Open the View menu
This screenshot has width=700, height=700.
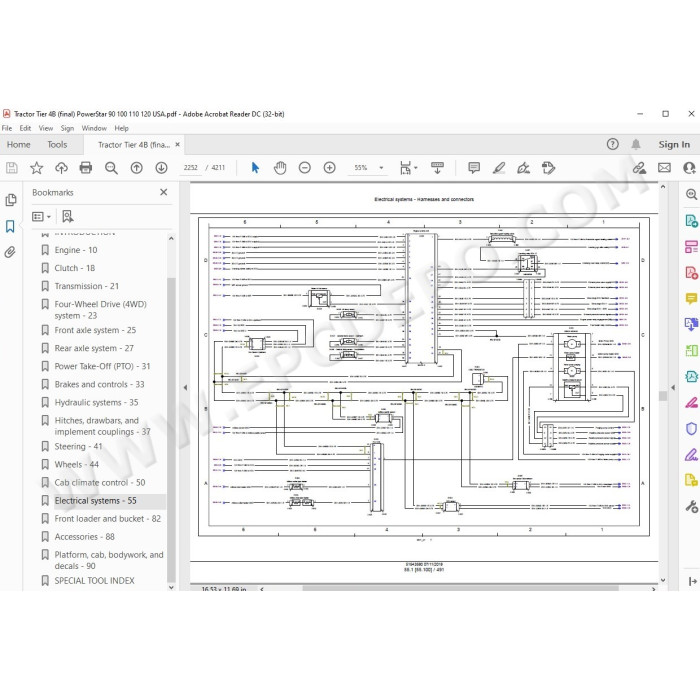[x=46, y=128]
